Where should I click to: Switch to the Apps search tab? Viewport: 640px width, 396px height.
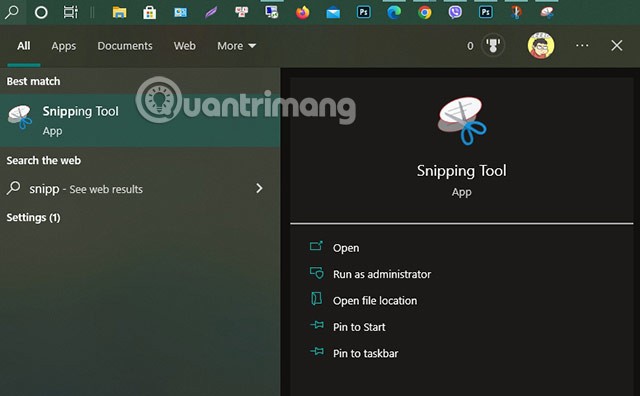[x=64, y=46]
